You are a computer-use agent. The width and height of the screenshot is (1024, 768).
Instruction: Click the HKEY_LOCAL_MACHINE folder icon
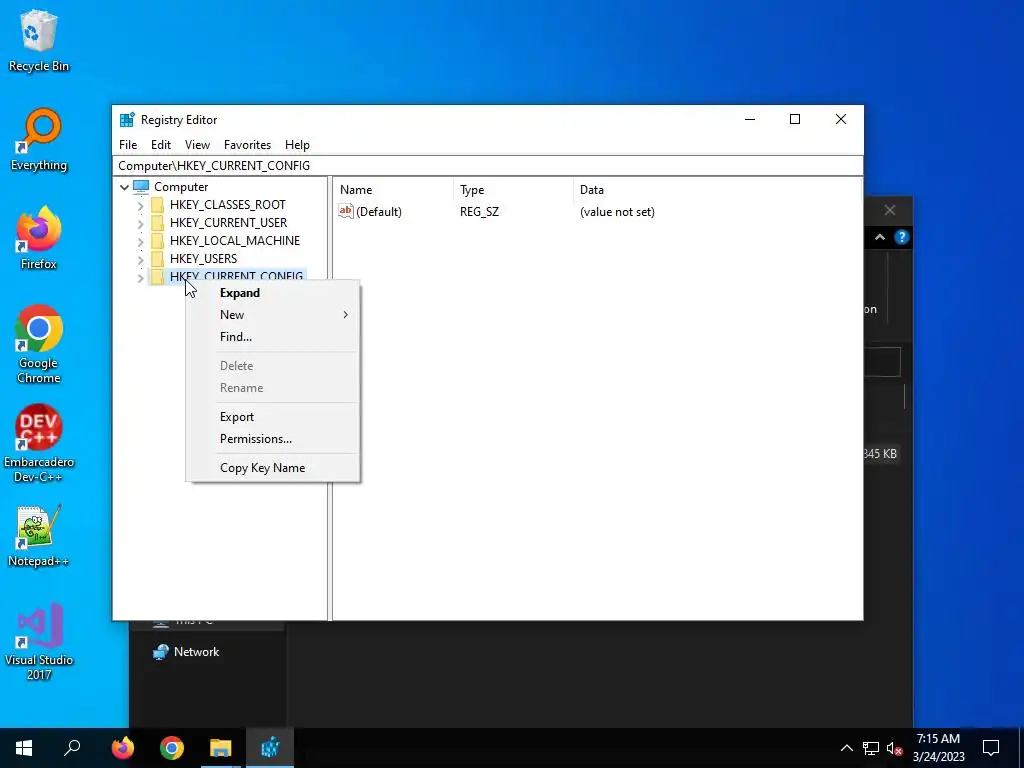157,241
